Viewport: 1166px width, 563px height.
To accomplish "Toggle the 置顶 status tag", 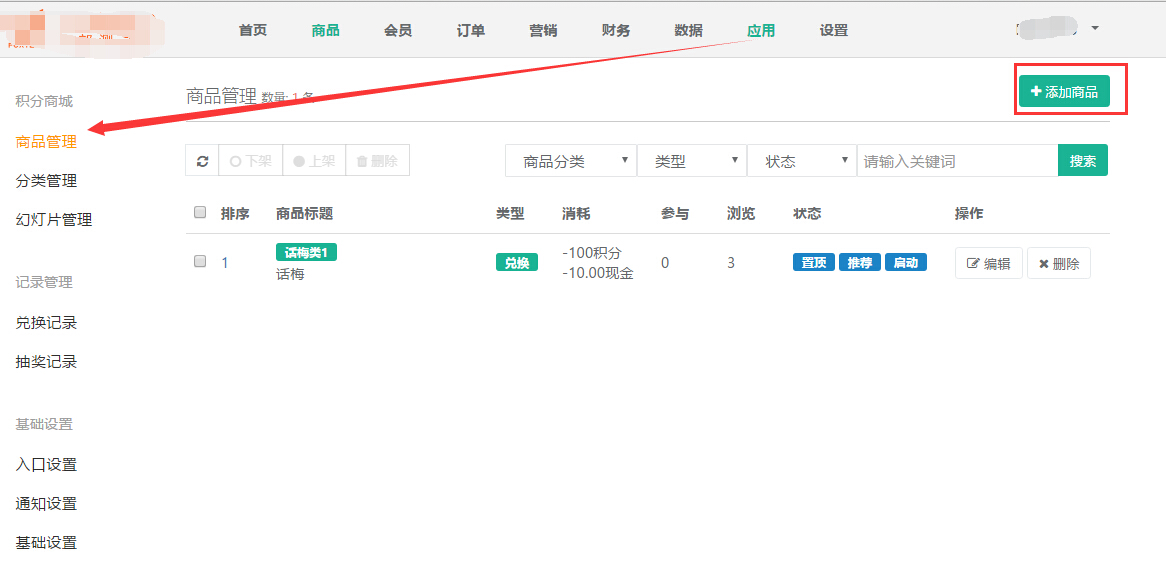I will coord(814,263).
